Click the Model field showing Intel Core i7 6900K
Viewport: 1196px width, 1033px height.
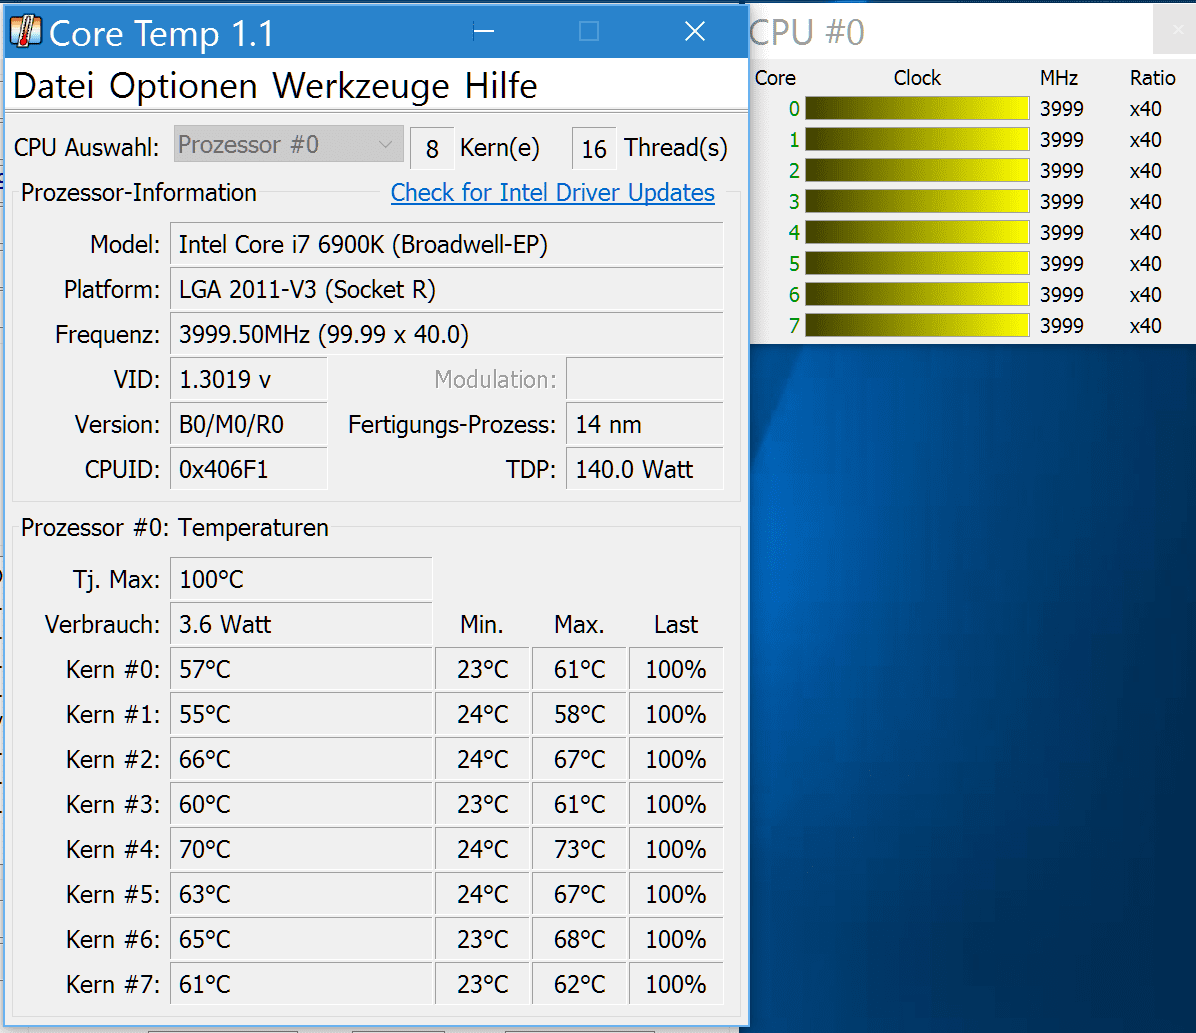[x=446, y=245]
